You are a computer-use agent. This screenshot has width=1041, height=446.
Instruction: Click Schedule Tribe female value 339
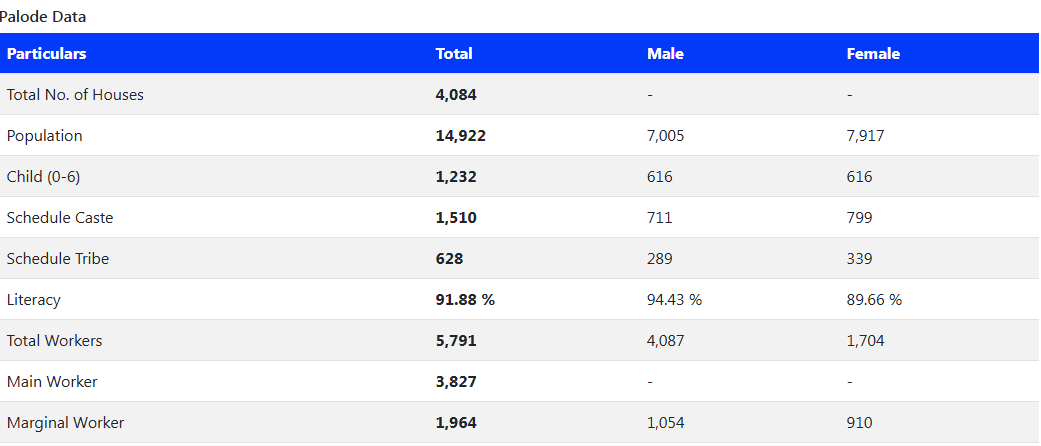859,259
